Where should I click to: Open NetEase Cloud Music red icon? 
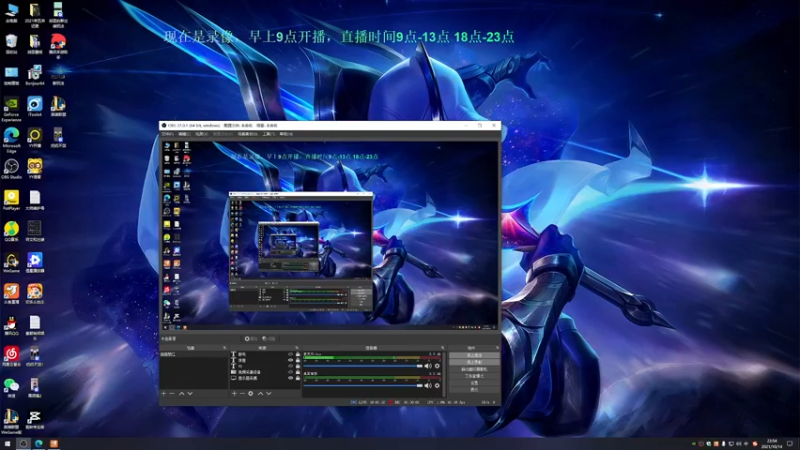11,356
